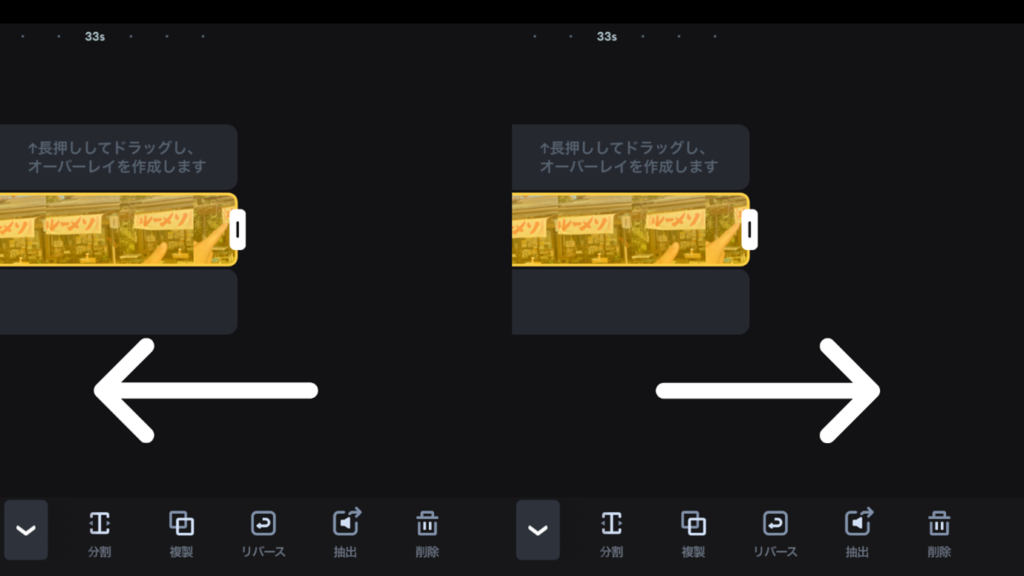Tap the 抽出 extract icon in right panel
Image resolution: width=1024 pixels, height=576 pixels.
(857, 534)
